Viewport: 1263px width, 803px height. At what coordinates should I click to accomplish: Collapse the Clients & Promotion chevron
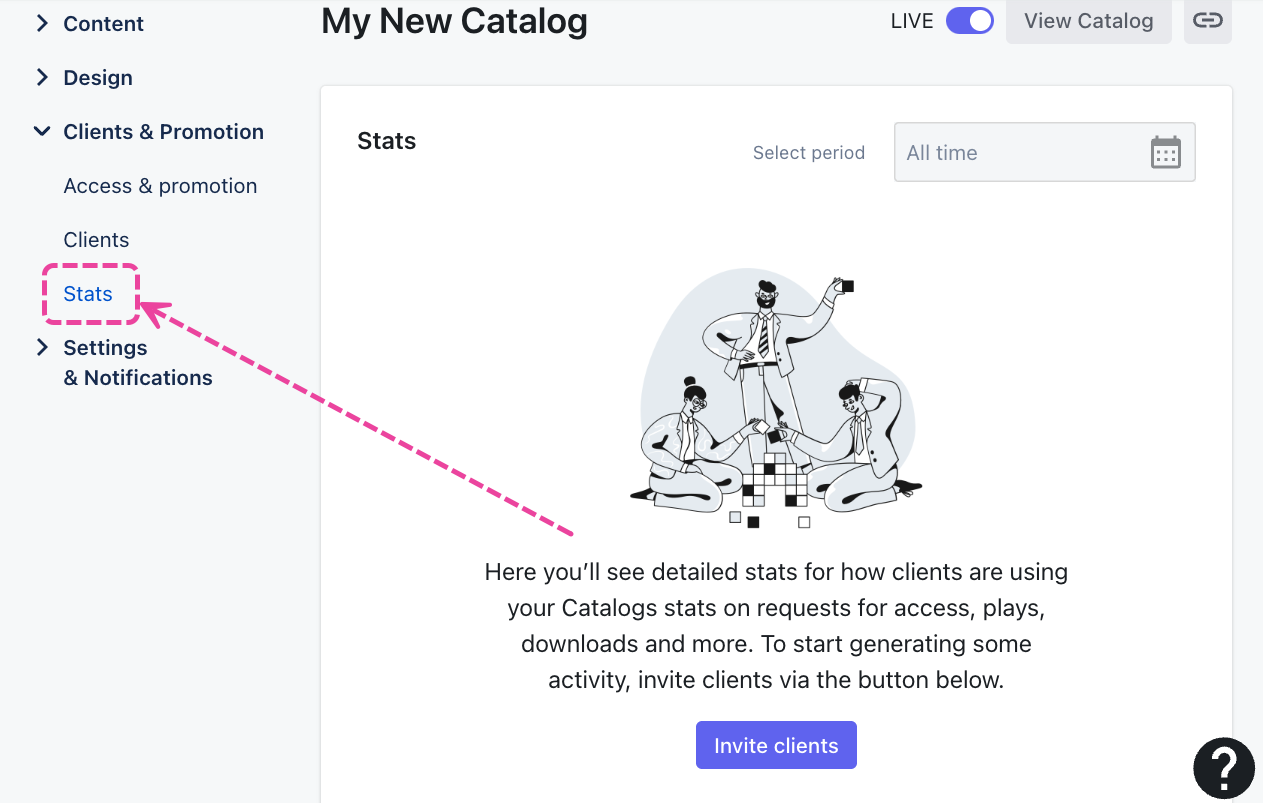coord(42,131)
